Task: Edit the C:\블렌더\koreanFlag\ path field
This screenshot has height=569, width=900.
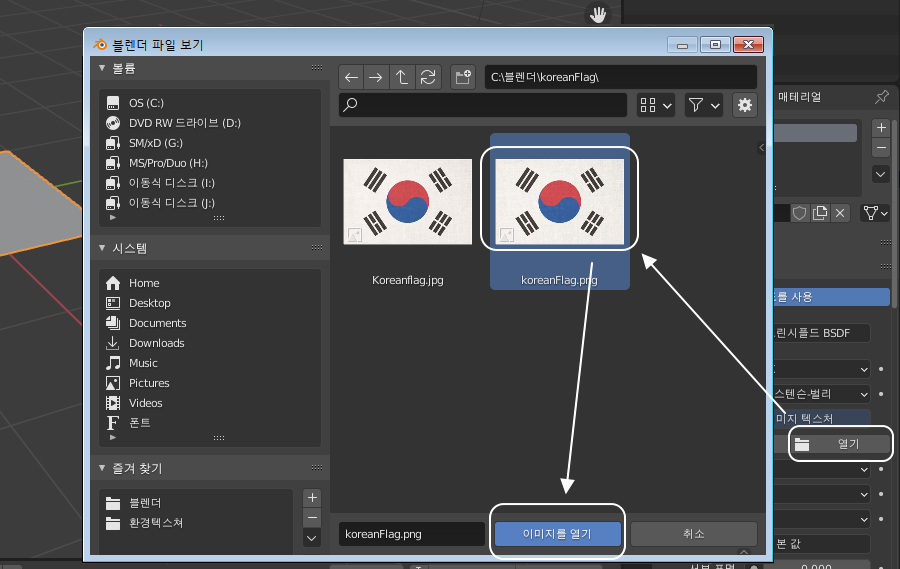Action: (x=620, y=77)
